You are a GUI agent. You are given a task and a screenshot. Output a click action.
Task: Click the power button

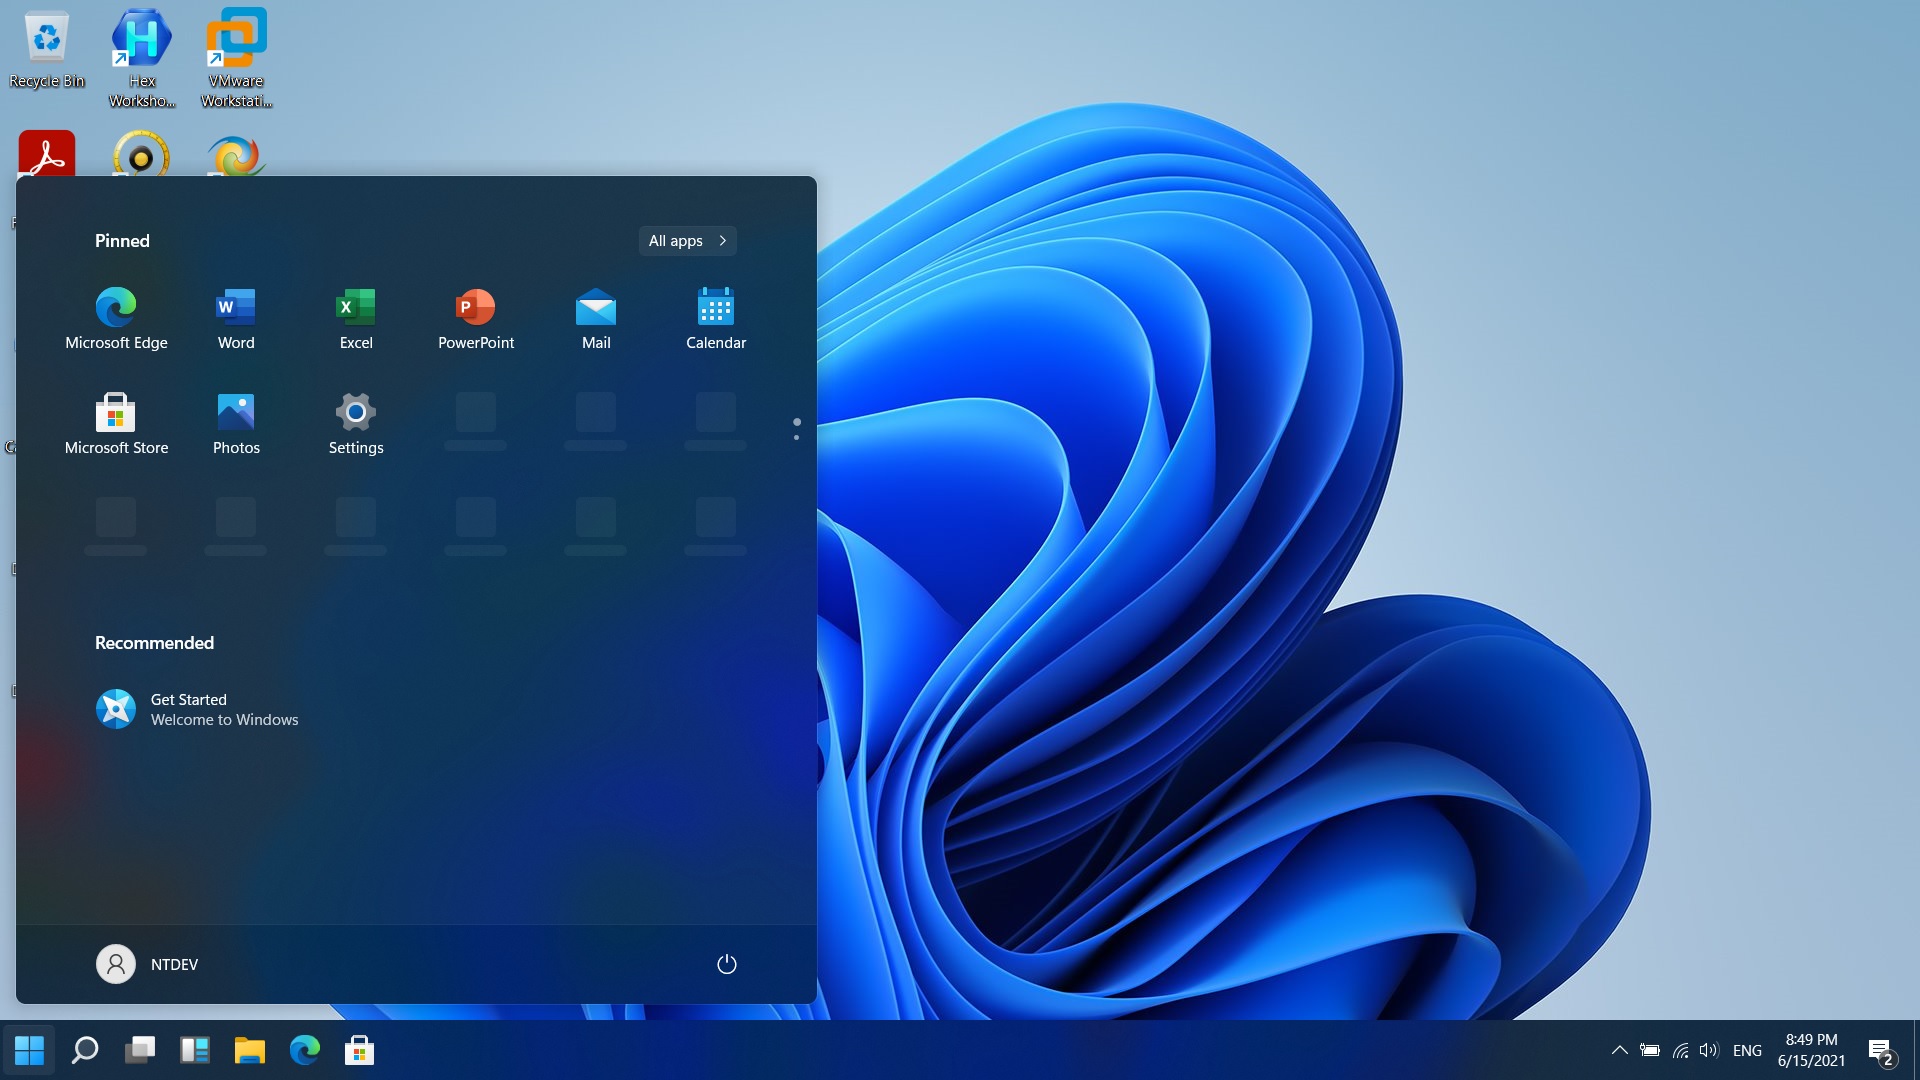[727, 963]
